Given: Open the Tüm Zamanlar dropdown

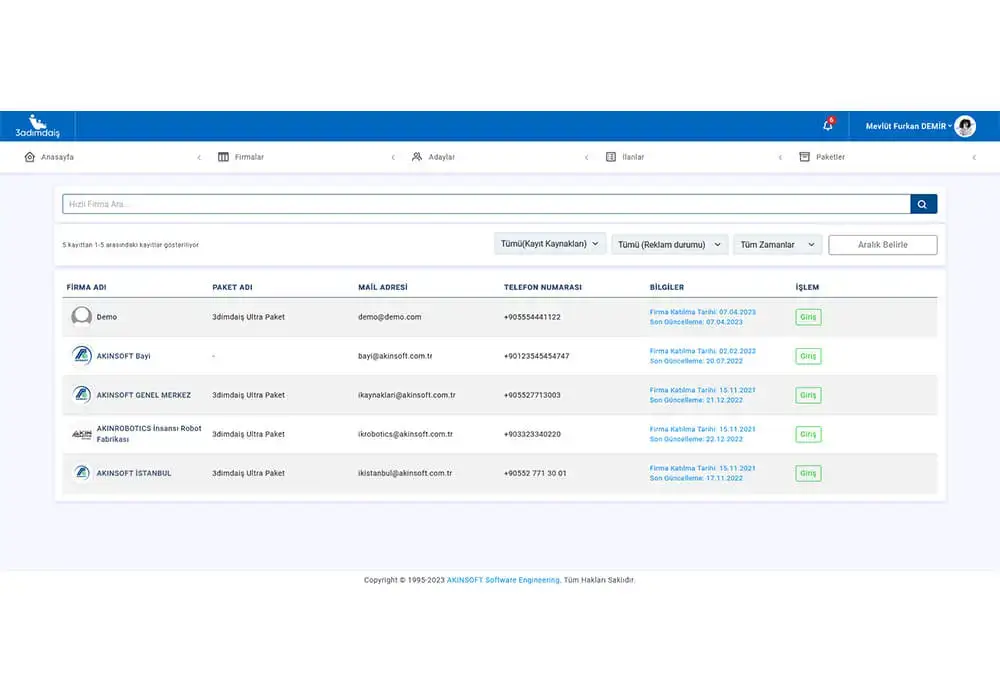Looking at the screenshot, I should pos(777,244).
